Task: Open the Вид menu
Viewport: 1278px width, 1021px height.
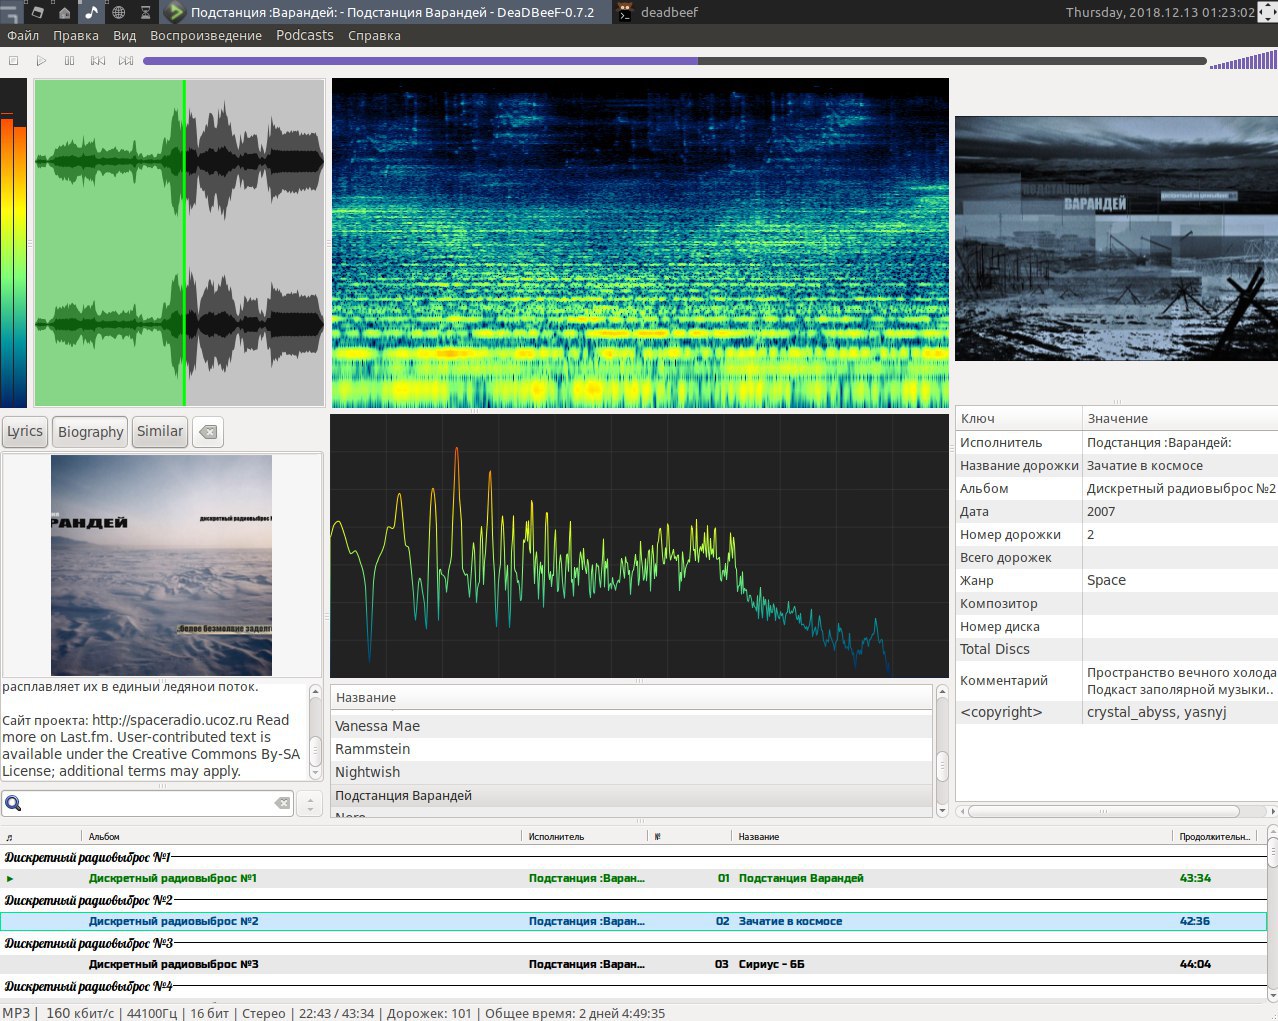Action: tap(124, 35)
